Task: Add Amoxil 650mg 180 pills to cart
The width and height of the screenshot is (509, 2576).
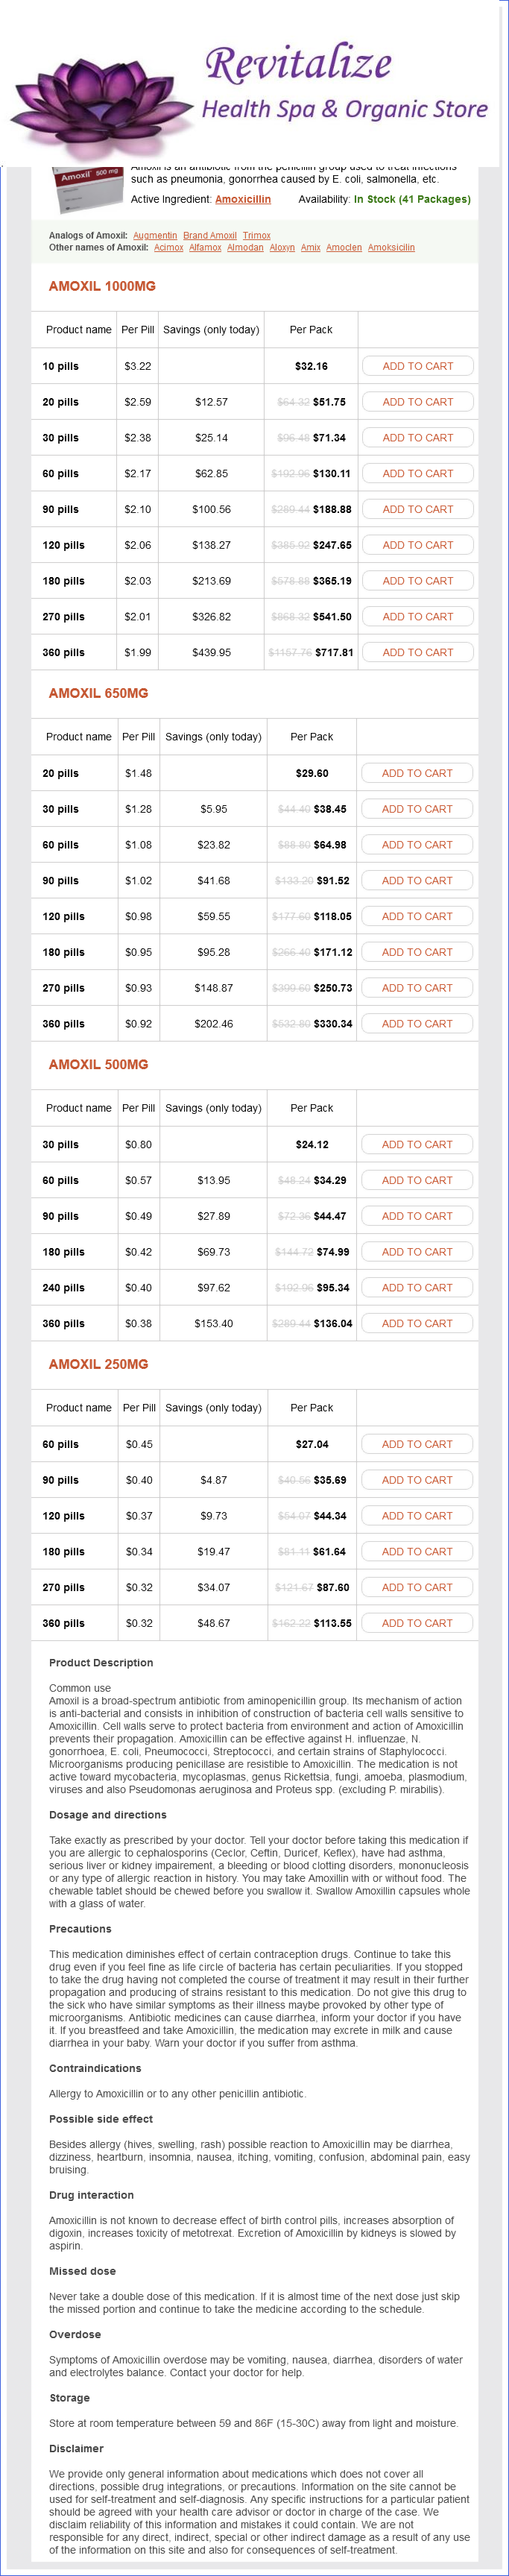Action: [x=417, y=952]
